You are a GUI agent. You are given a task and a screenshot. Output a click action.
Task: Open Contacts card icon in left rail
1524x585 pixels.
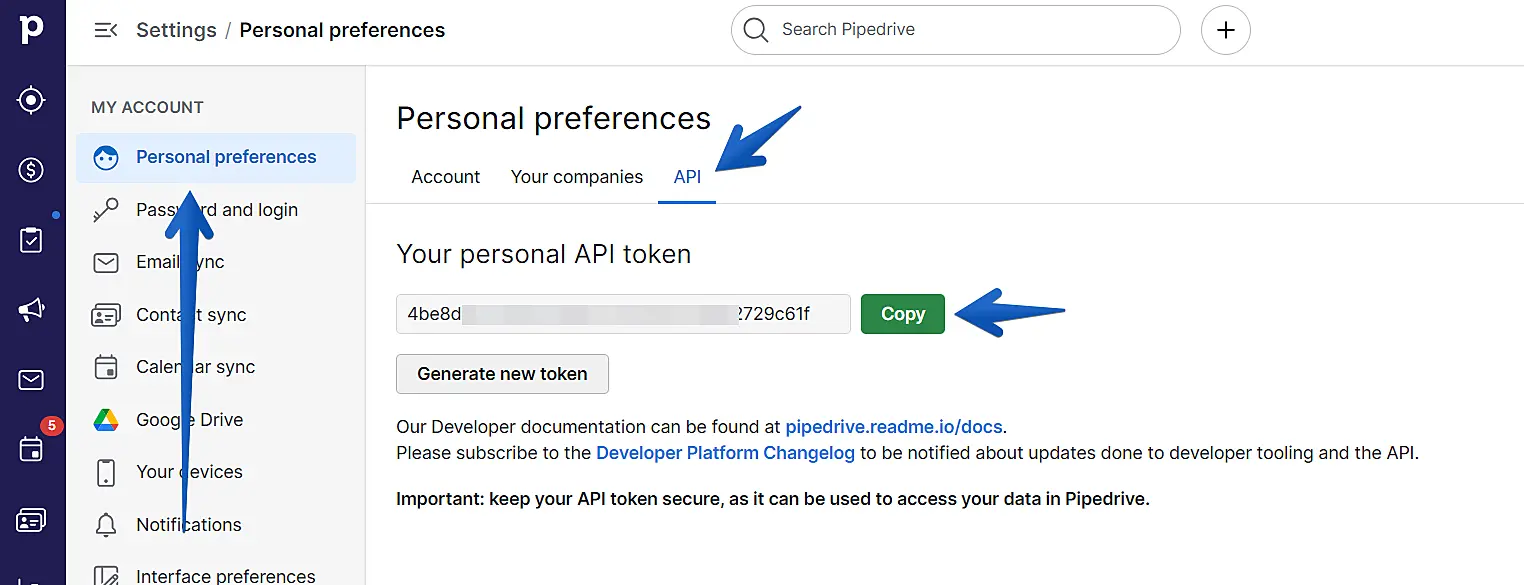coord(32,520)
